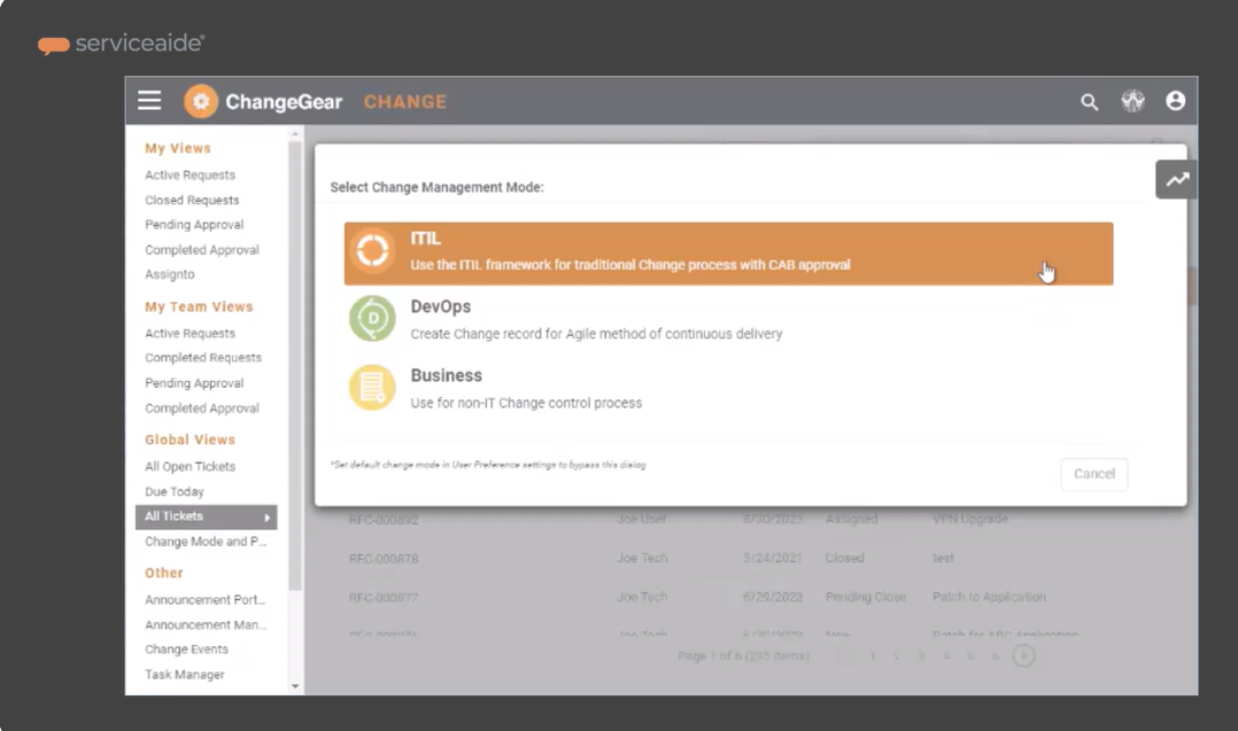Open the Announcement Port... item

pyautogui.click(x=205, y=600)
